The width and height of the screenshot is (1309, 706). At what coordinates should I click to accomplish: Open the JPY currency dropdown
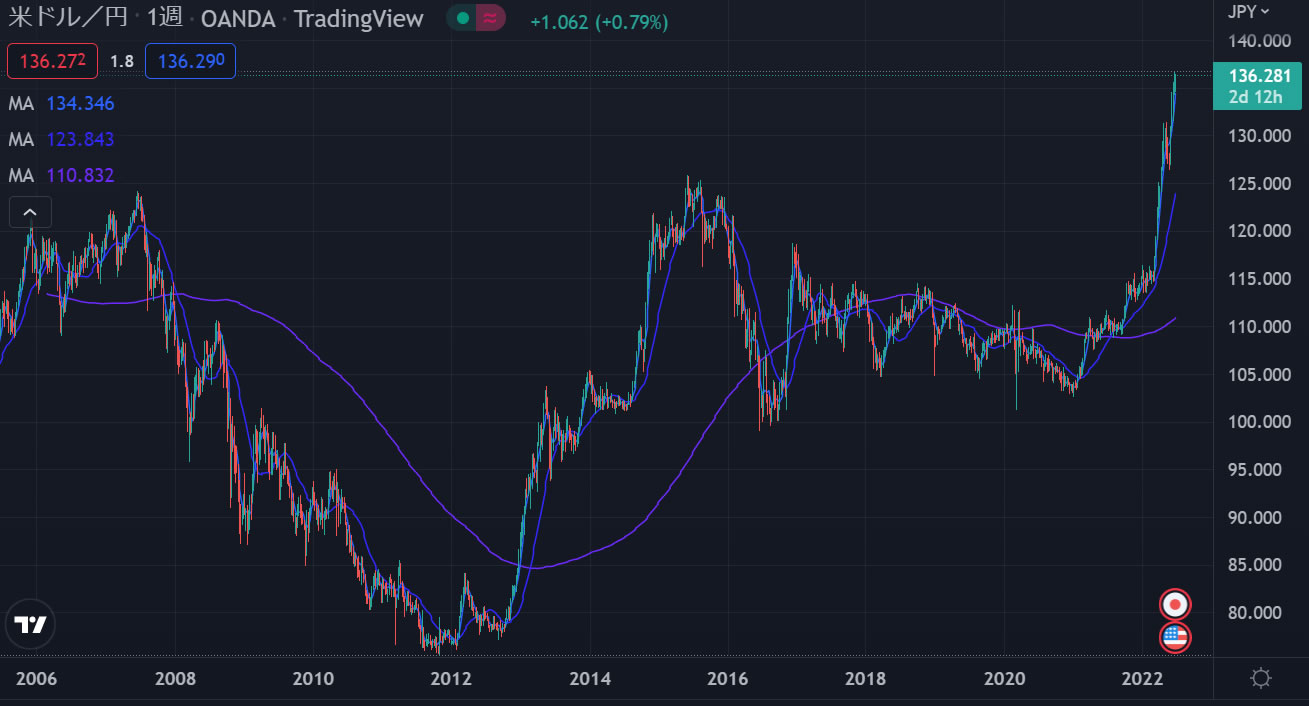1249,12
